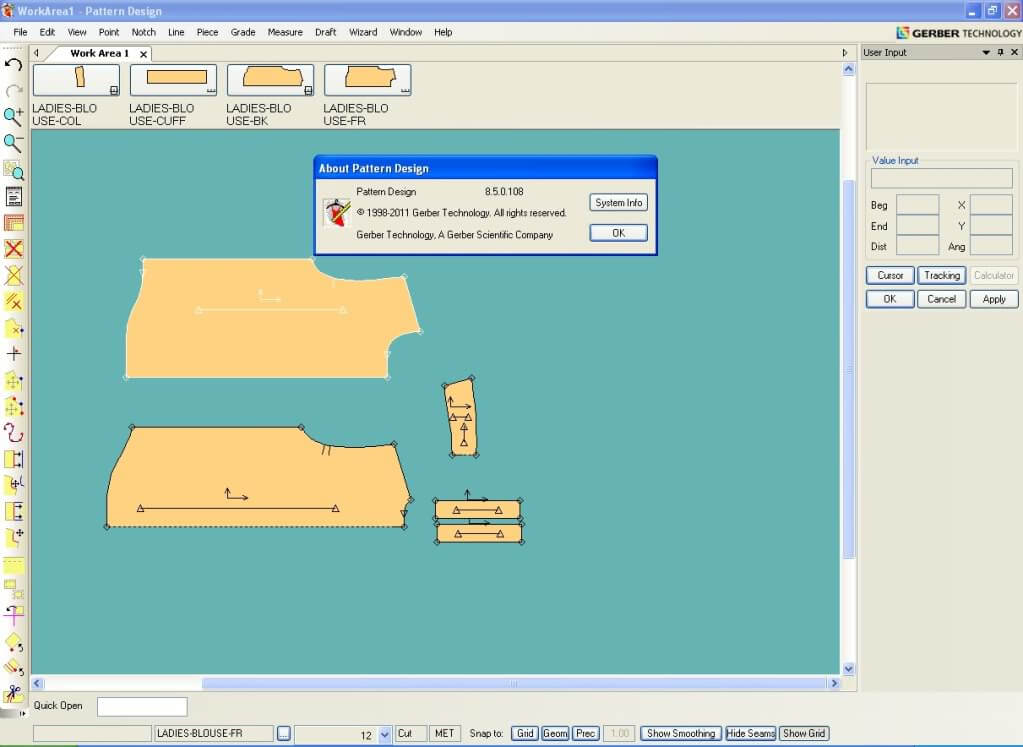
Task: Toggle the Hide Seams button
Action: 751,734
